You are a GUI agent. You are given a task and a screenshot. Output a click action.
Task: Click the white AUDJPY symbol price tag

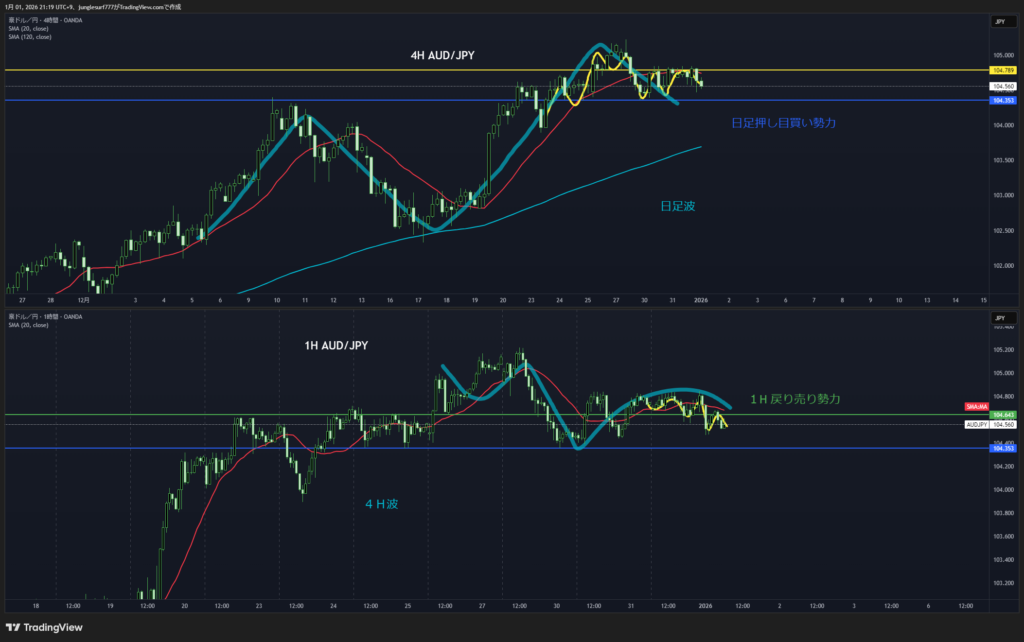976,425
